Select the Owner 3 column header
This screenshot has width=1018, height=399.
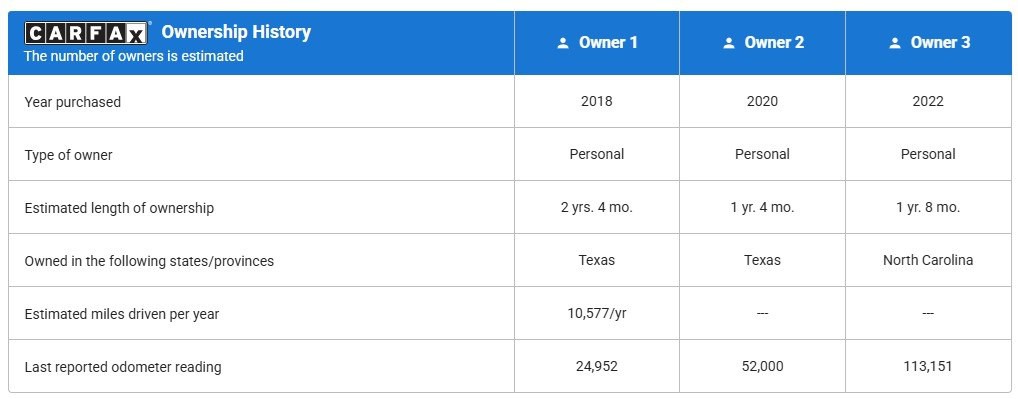[928, 43]
